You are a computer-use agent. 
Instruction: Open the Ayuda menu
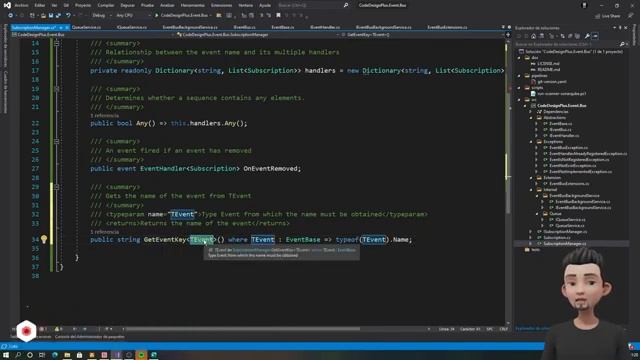265,5
